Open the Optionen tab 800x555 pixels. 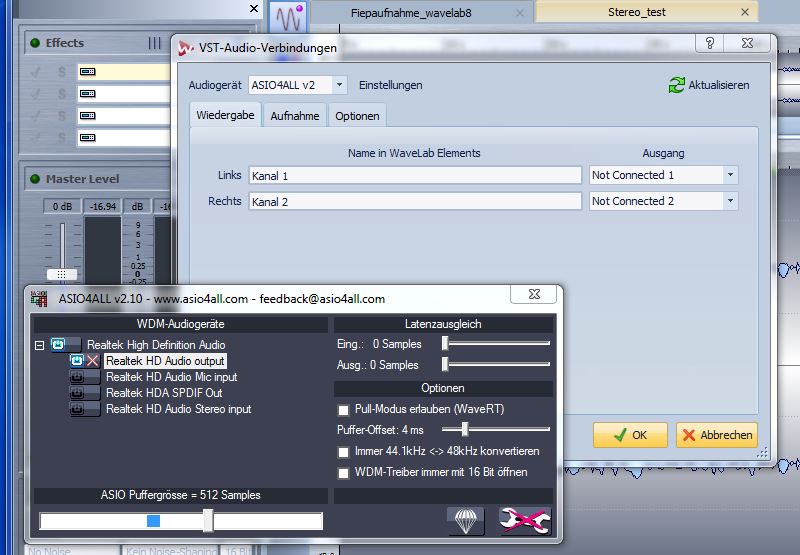click(357, 116)
